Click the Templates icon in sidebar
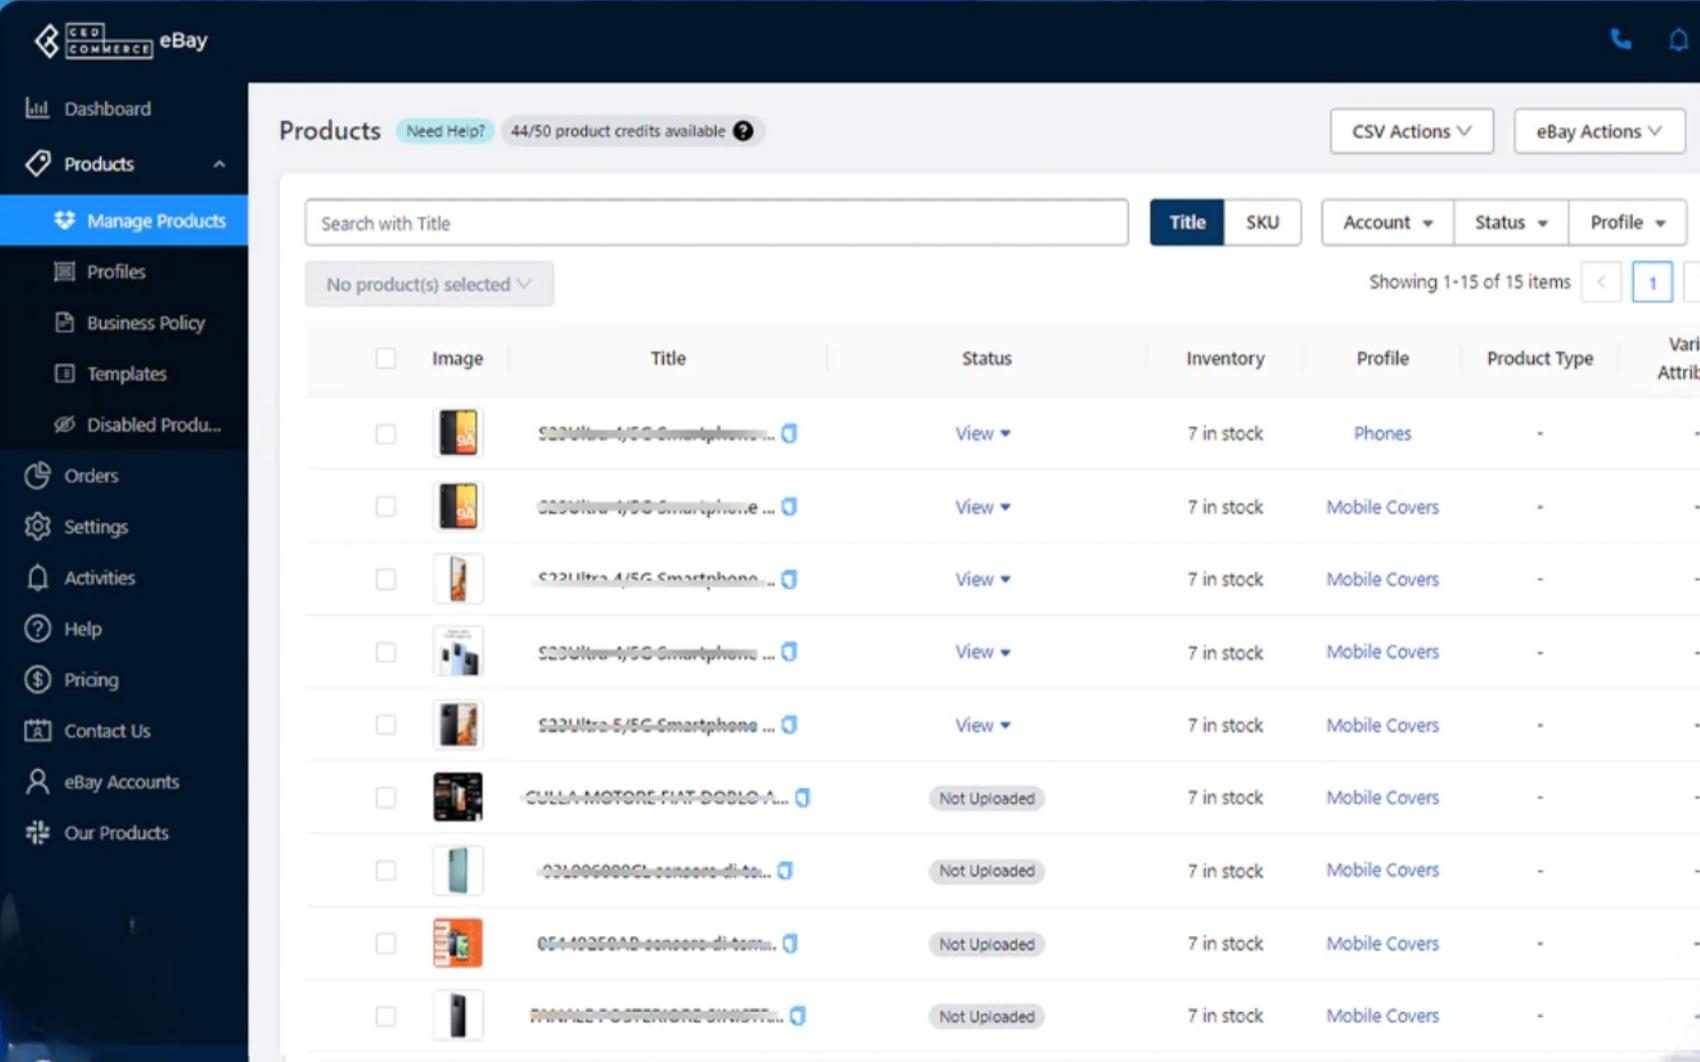The image size is (1700, 1062). point(65,373)
